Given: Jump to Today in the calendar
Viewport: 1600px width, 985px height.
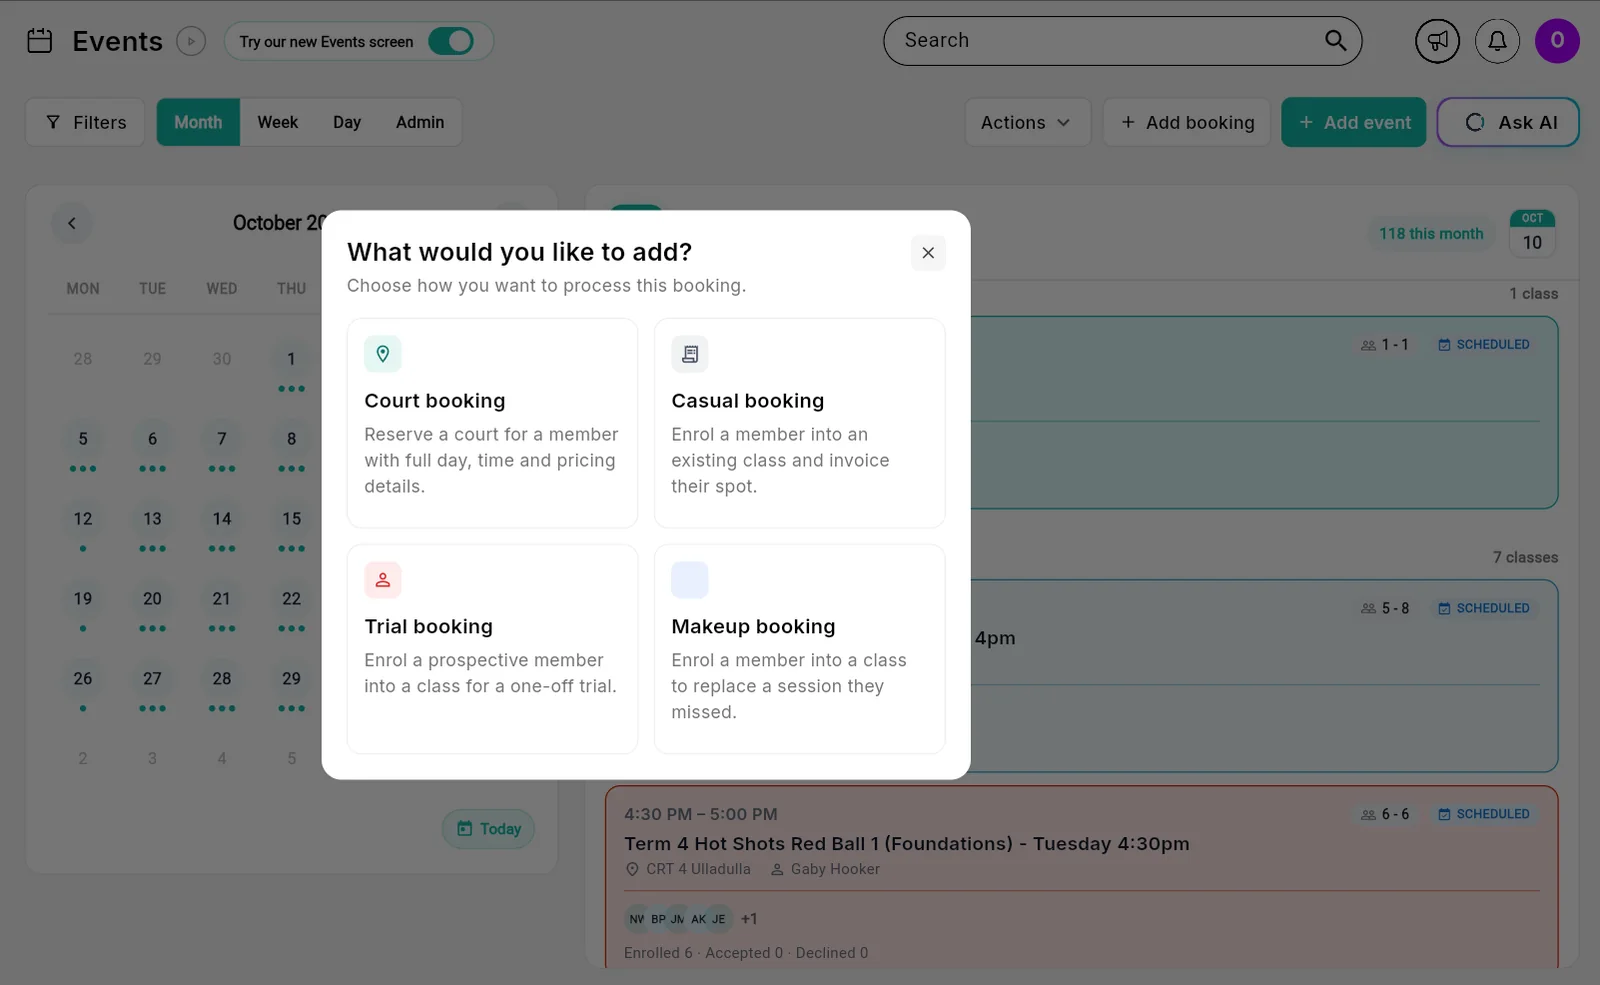Looking at the screenshot, I should click(489, 829).
